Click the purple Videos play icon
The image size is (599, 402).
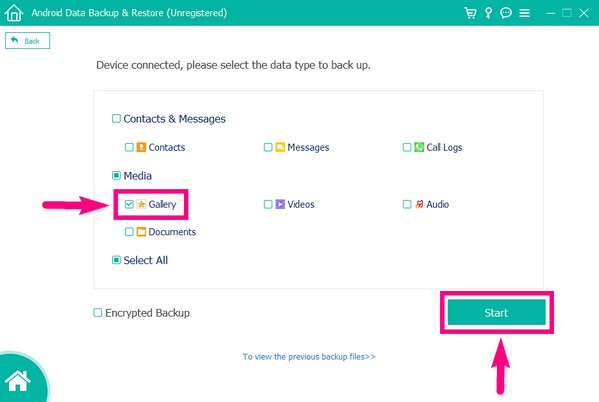(x=280, y=204)
